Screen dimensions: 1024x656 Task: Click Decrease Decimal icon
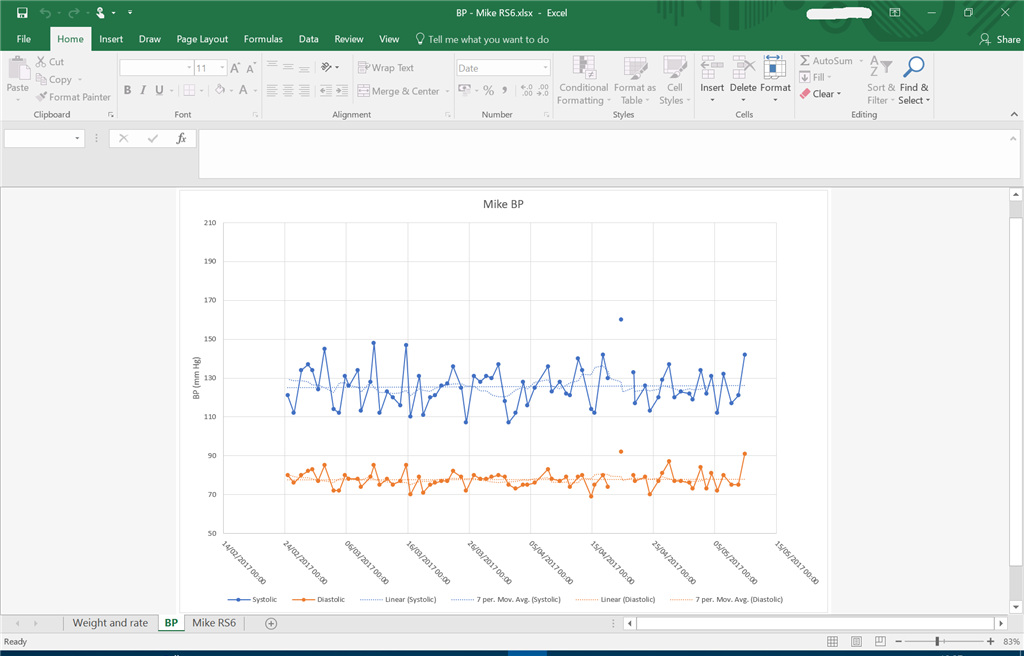[x=542, y=91]
